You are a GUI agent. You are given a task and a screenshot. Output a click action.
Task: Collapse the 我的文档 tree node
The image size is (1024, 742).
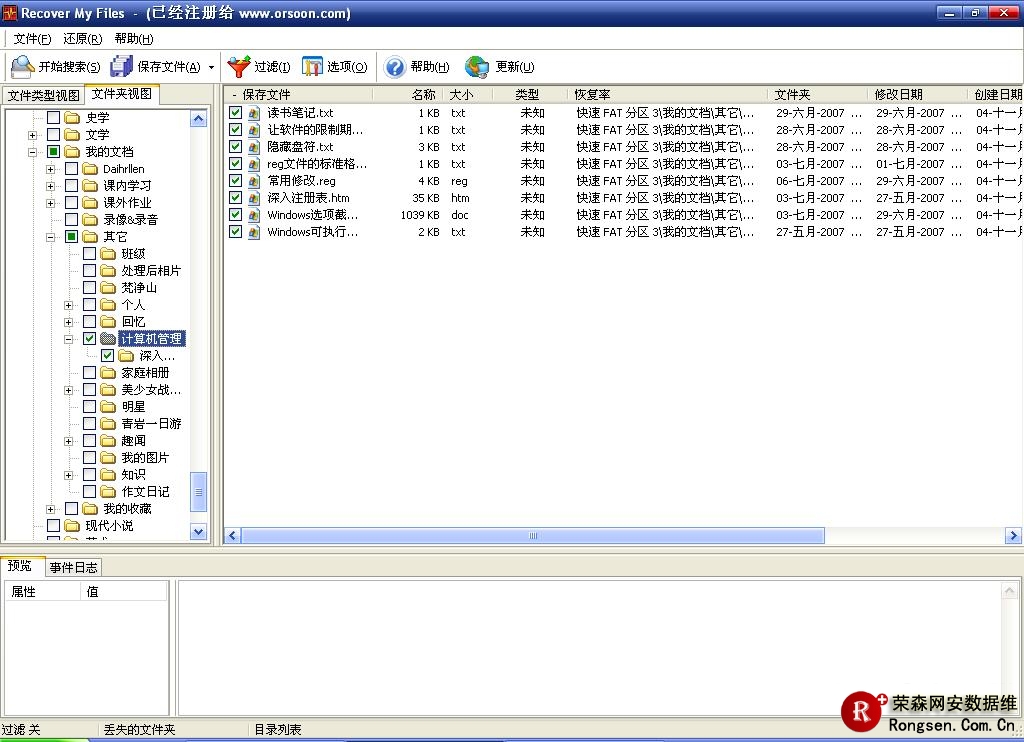pos(33,152)
